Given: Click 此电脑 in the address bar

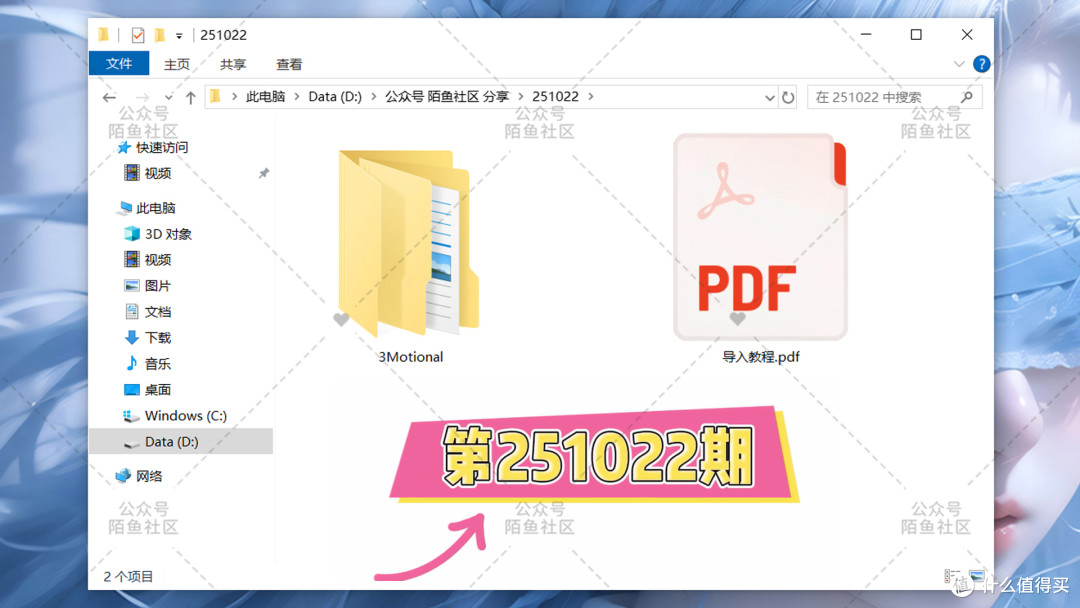Looking at the screenshot, I should [x=265, y=96].
